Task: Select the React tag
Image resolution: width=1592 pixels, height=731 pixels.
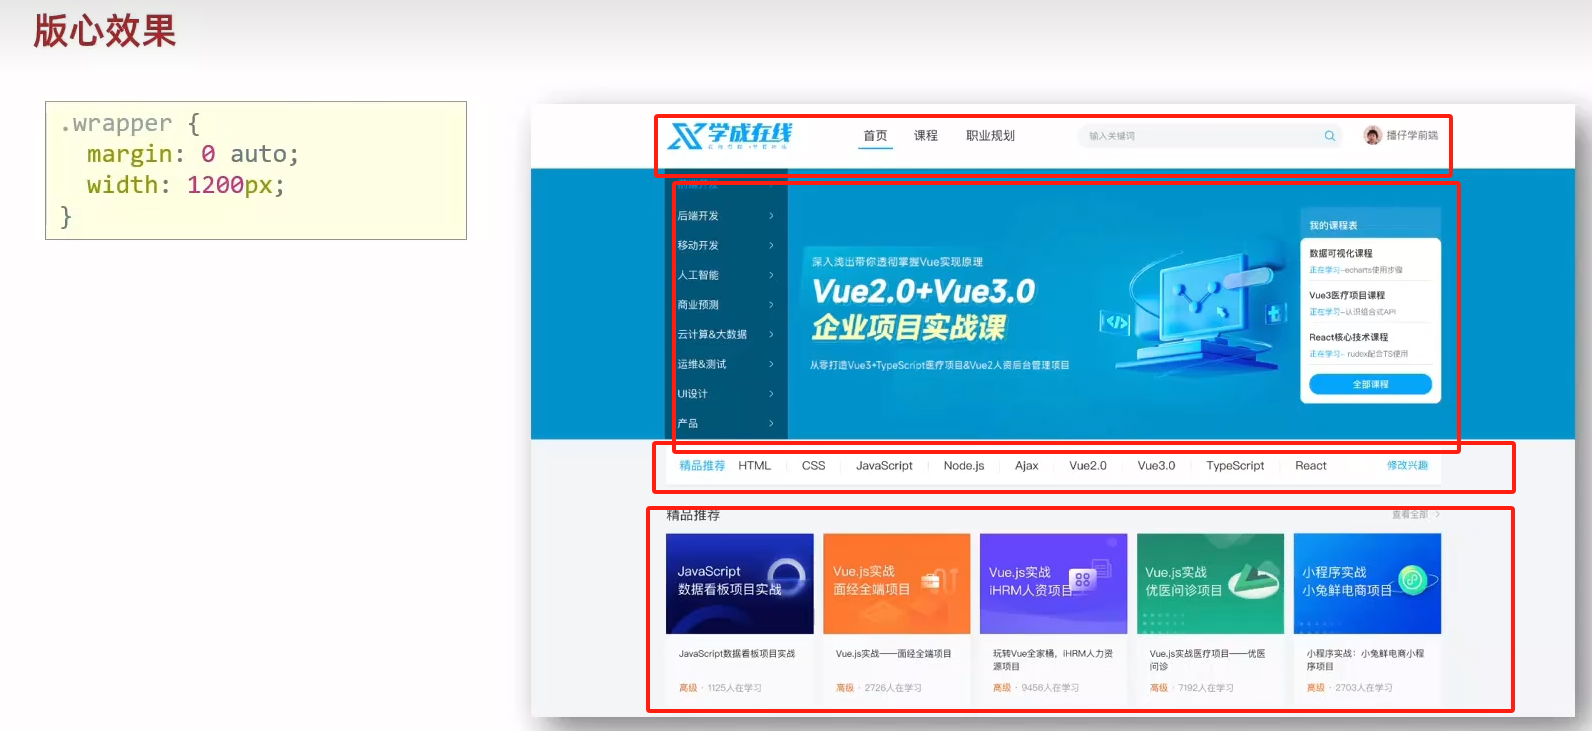Action: tap(1311, 466)
